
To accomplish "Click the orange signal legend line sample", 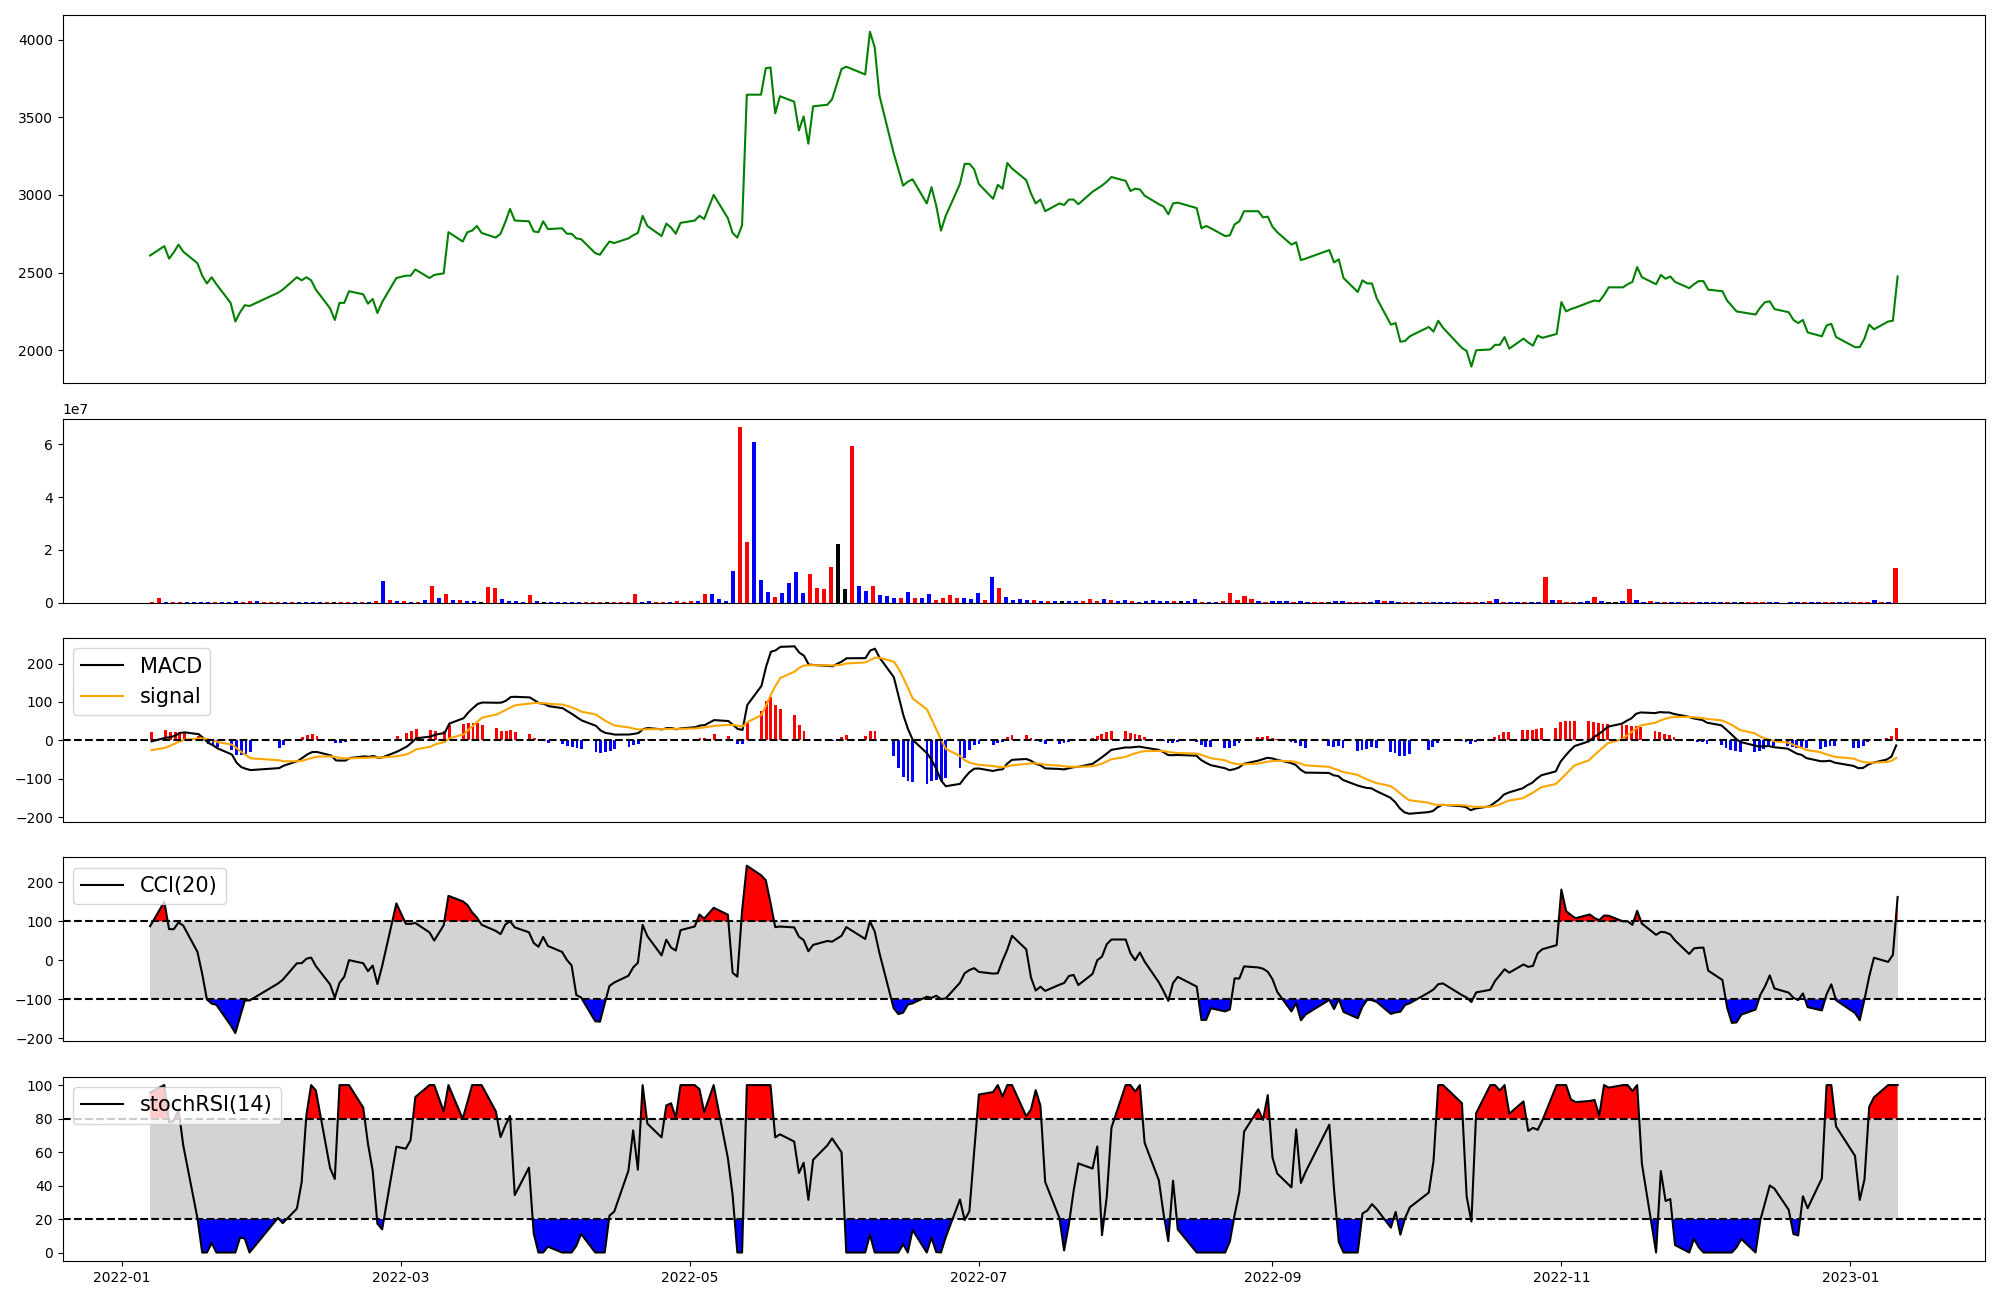I will [102, 696].
